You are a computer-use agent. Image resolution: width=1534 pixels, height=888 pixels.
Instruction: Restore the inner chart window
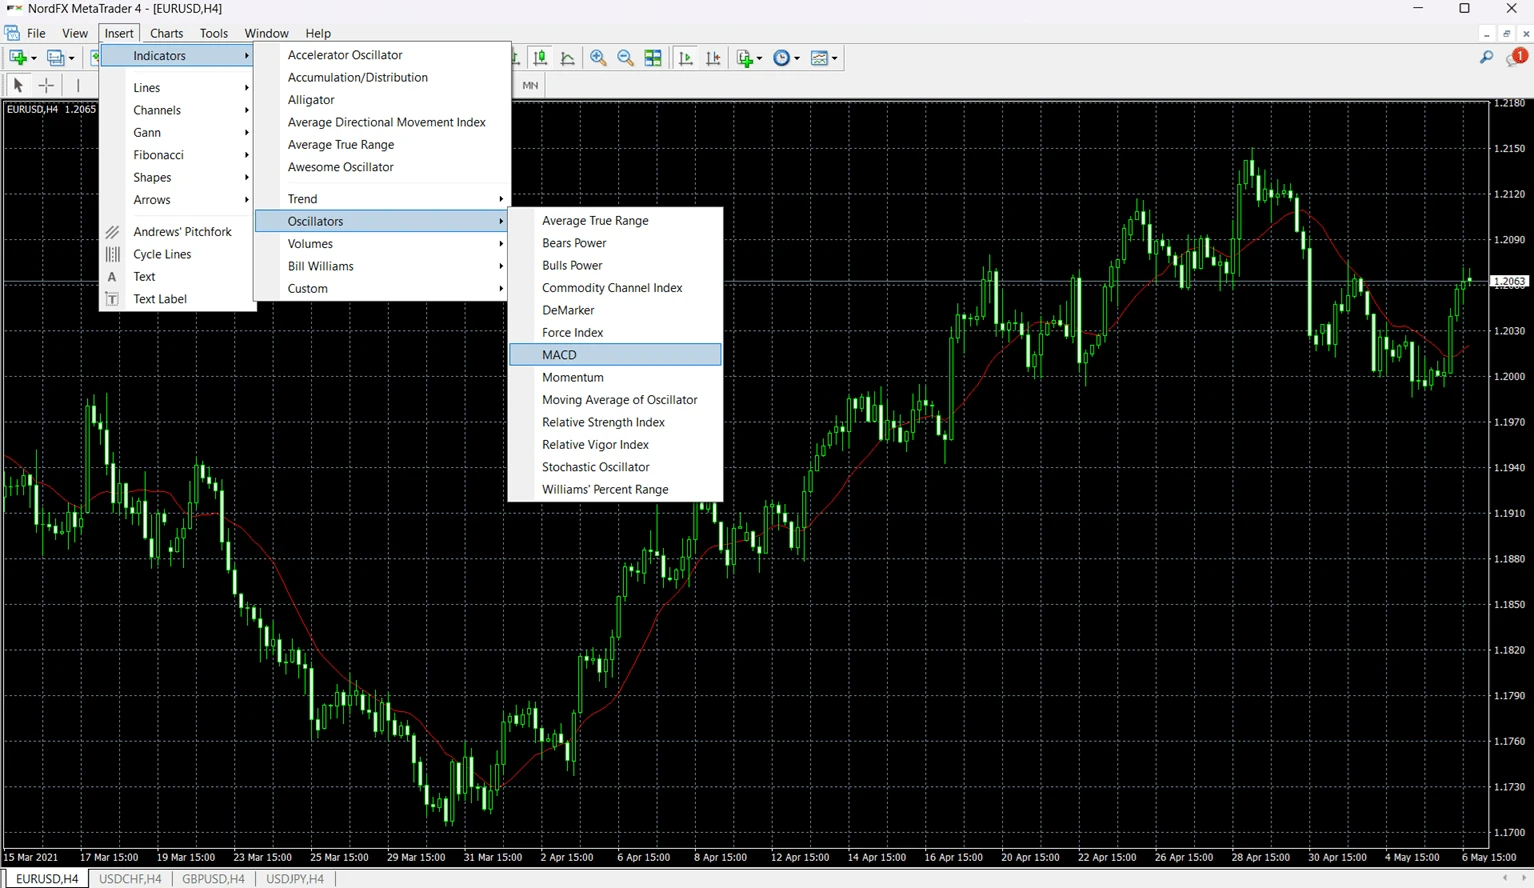coord(1506,34)
